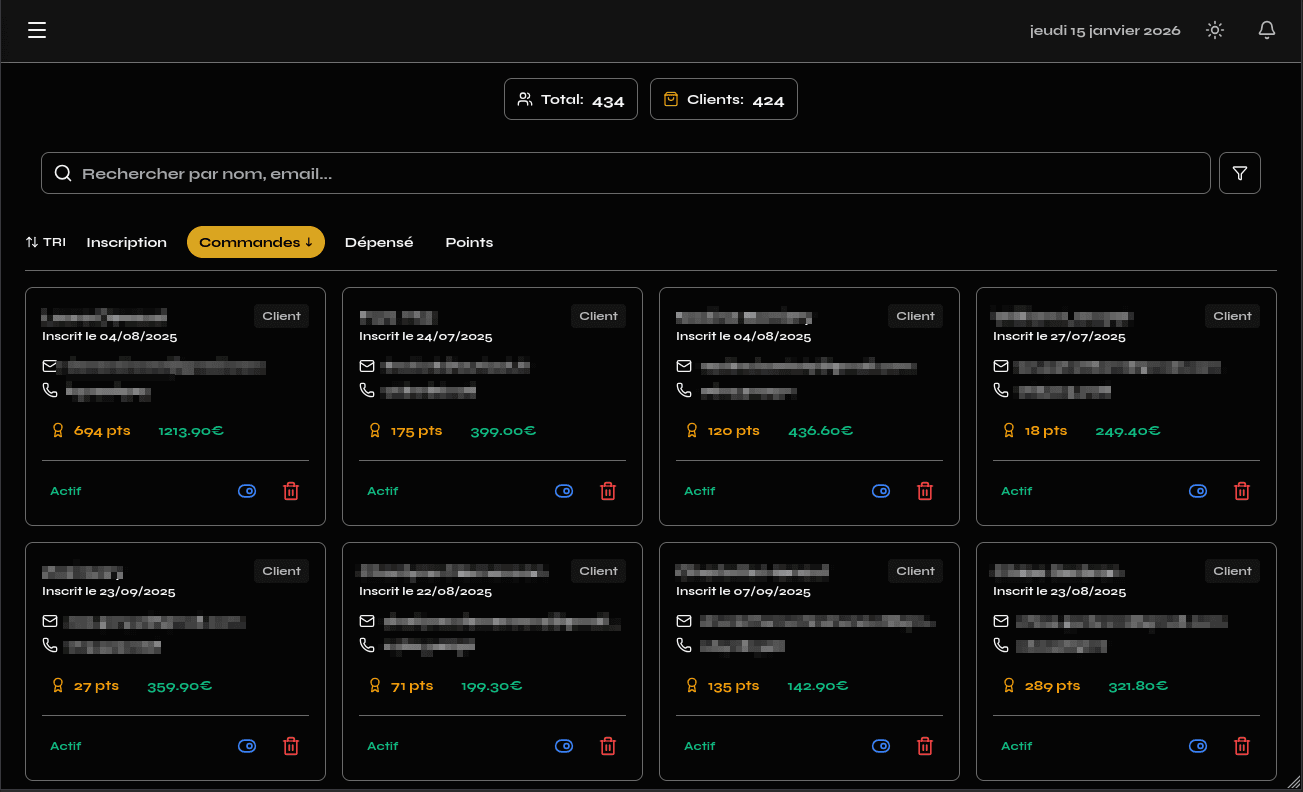Reverse the Commandes sort direction

256,242
